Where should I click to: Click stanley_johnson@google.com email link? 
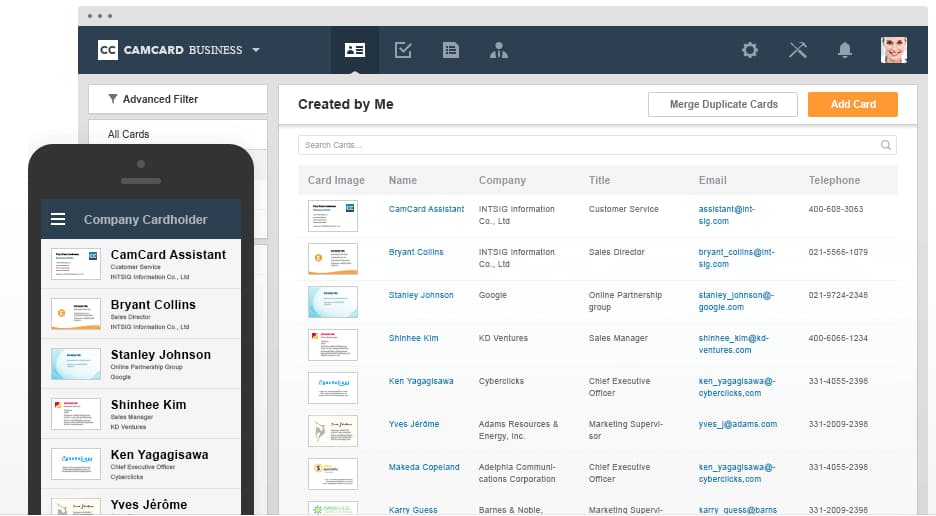point(736,301)
